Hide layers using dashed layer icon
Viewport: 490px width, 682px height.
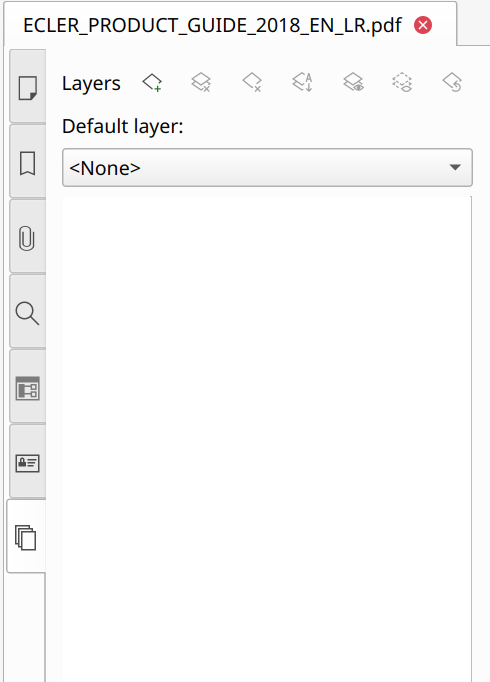[403, 83]
